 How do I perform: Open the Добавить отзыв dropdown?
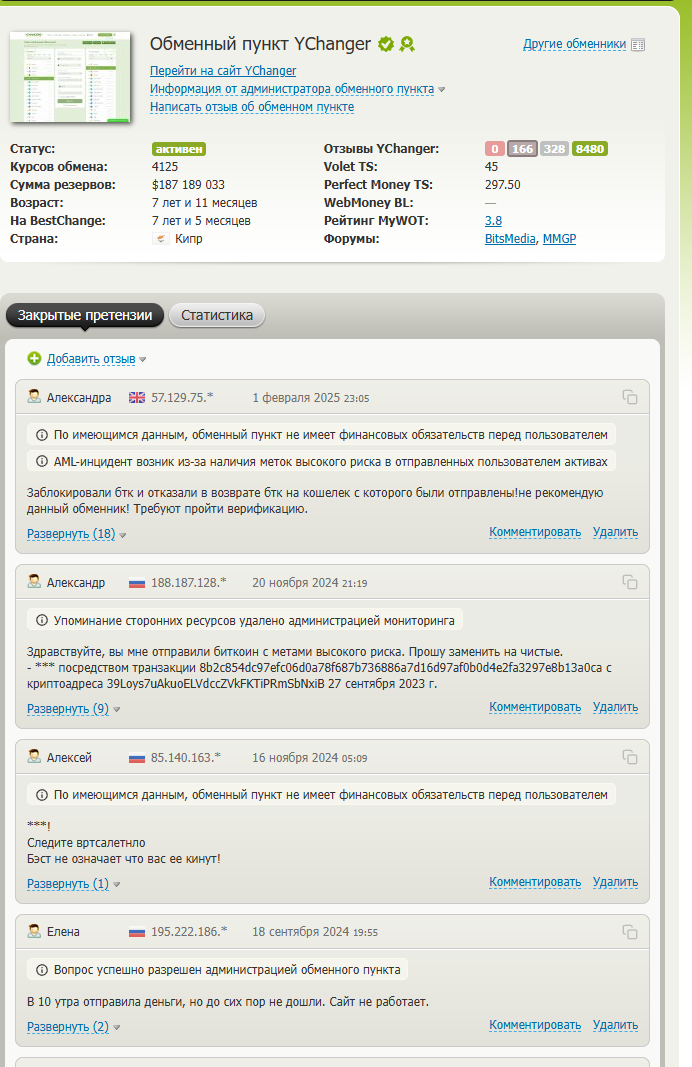tap(91, 359)
